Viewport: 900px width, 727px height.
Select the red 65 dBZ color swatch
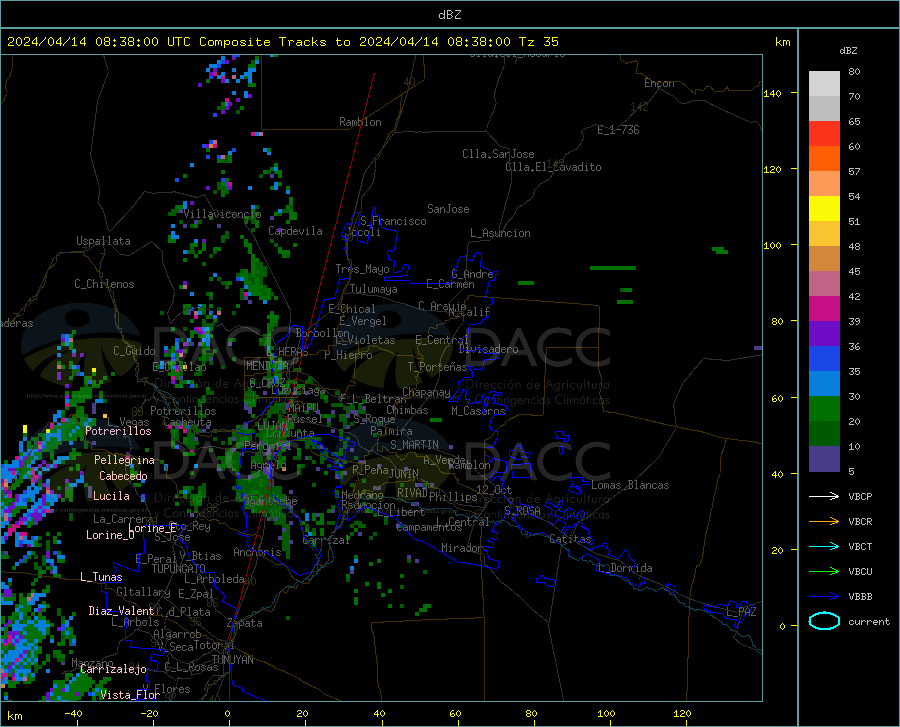(824, 134)
